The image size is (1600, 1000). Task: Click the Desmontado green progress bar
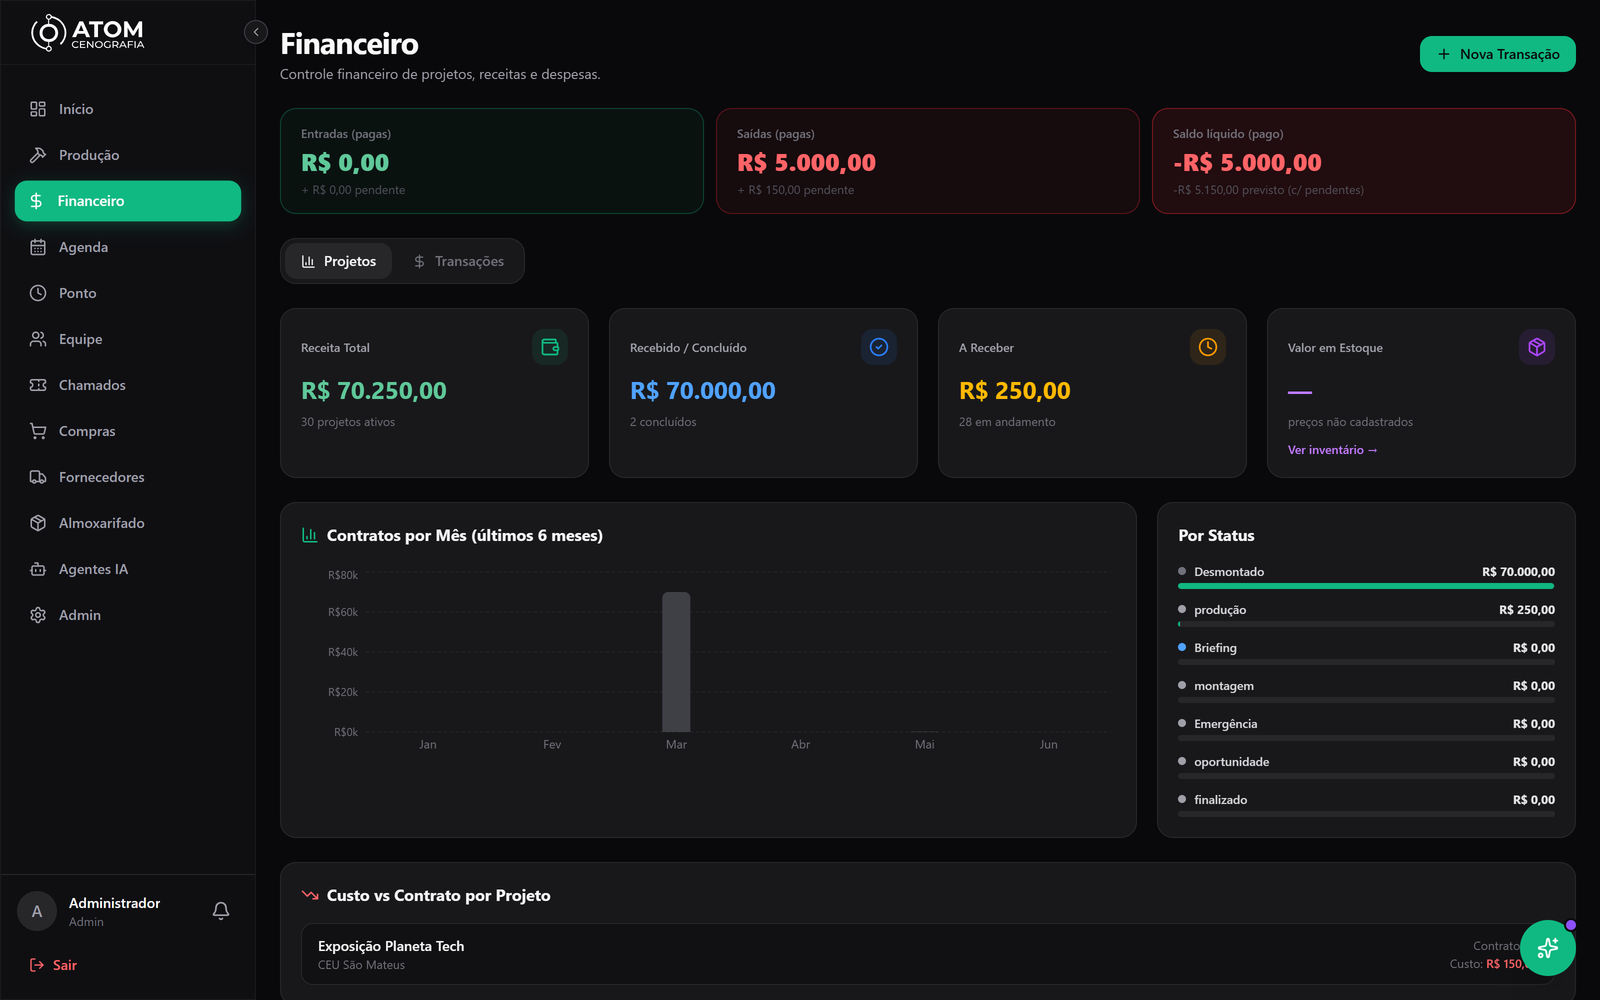(x=1366, y=586)
